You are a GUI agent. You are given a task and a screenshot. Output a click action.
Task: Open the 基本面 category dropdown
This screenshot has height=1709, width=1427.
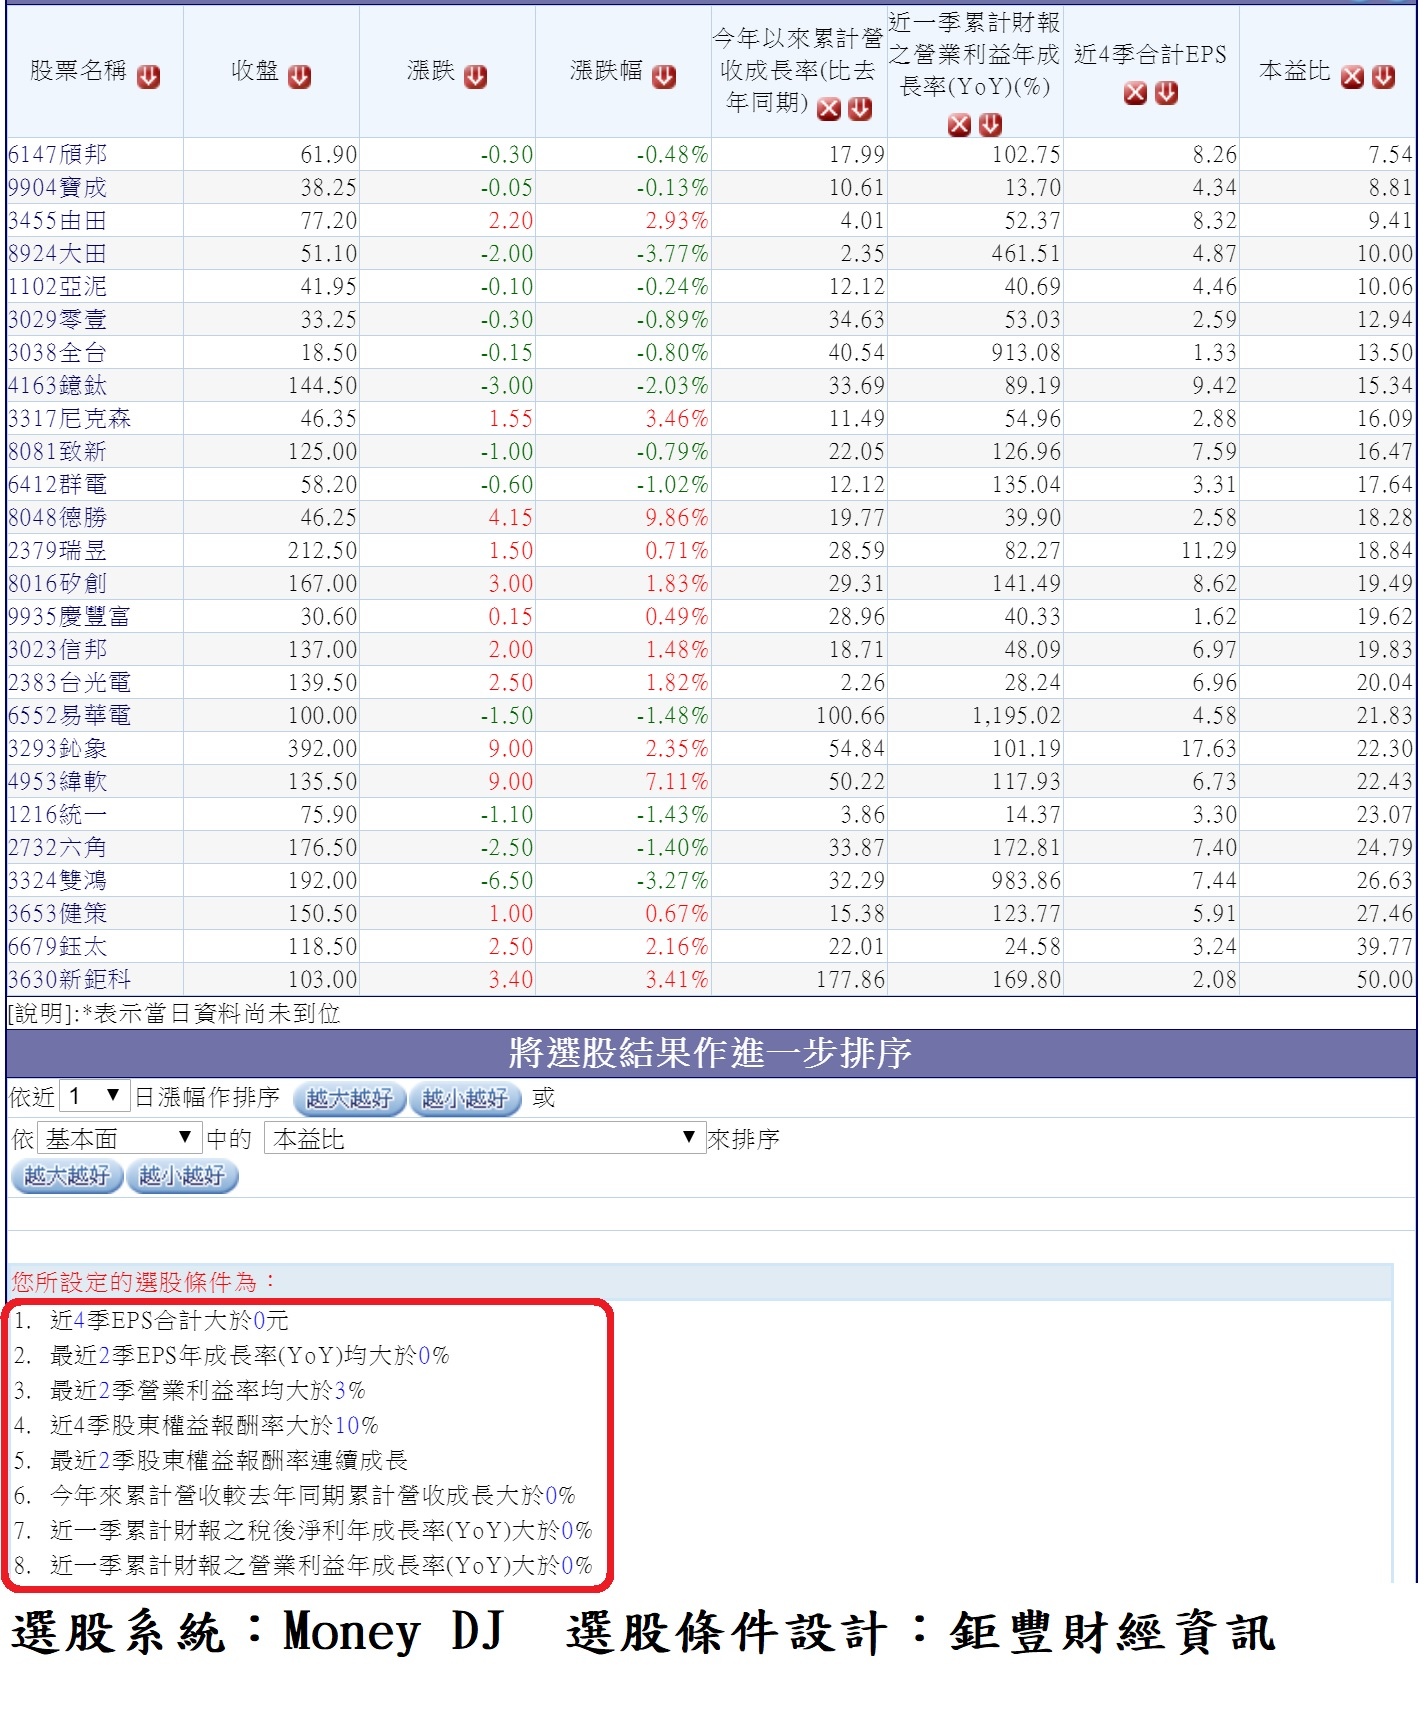pyautogui.click(x=118, y=1138)
